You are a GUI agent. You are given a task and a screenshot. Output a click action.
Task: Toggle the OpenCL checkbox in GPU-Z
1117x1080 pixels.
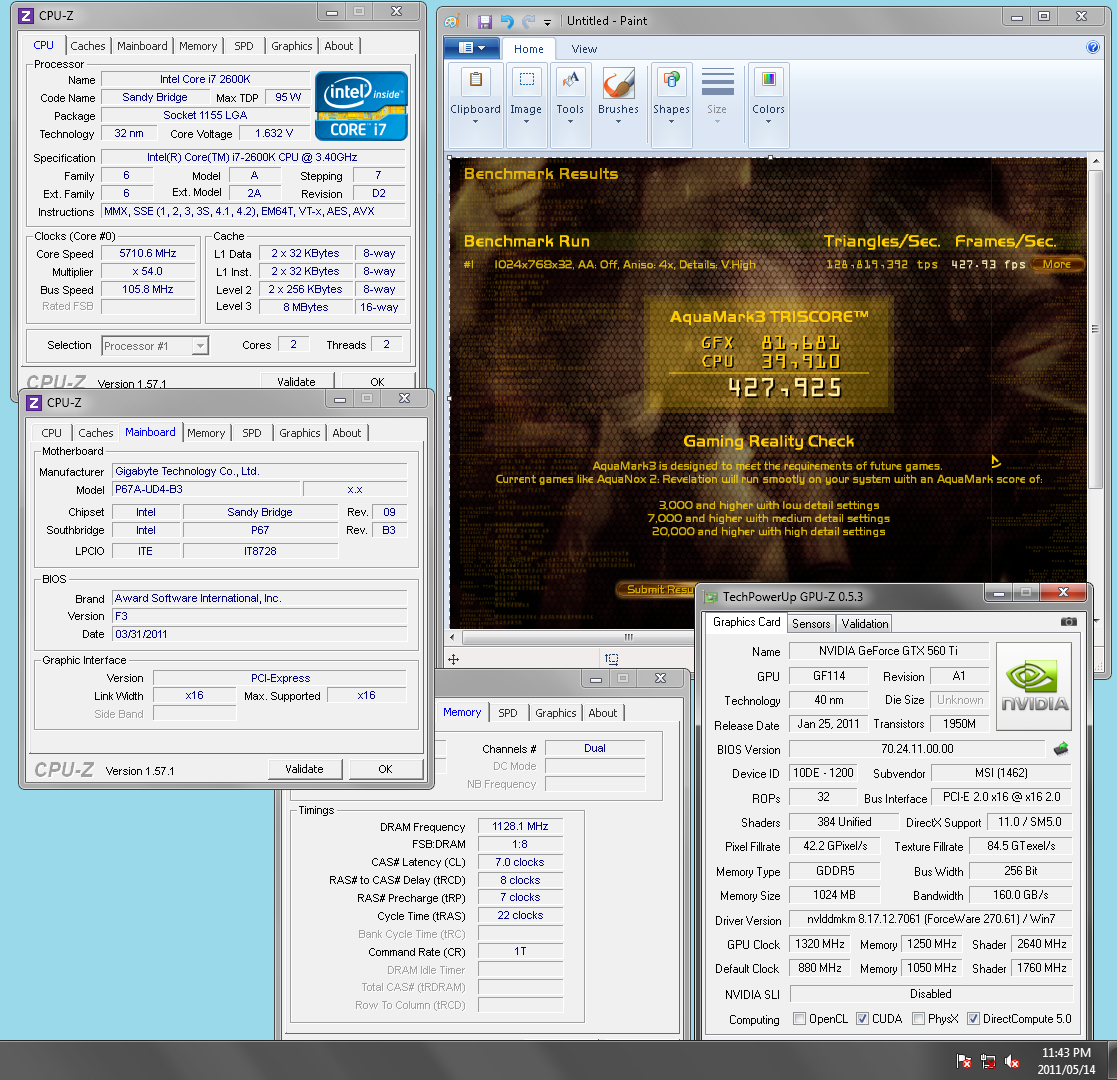click(x=799, y=1019)
